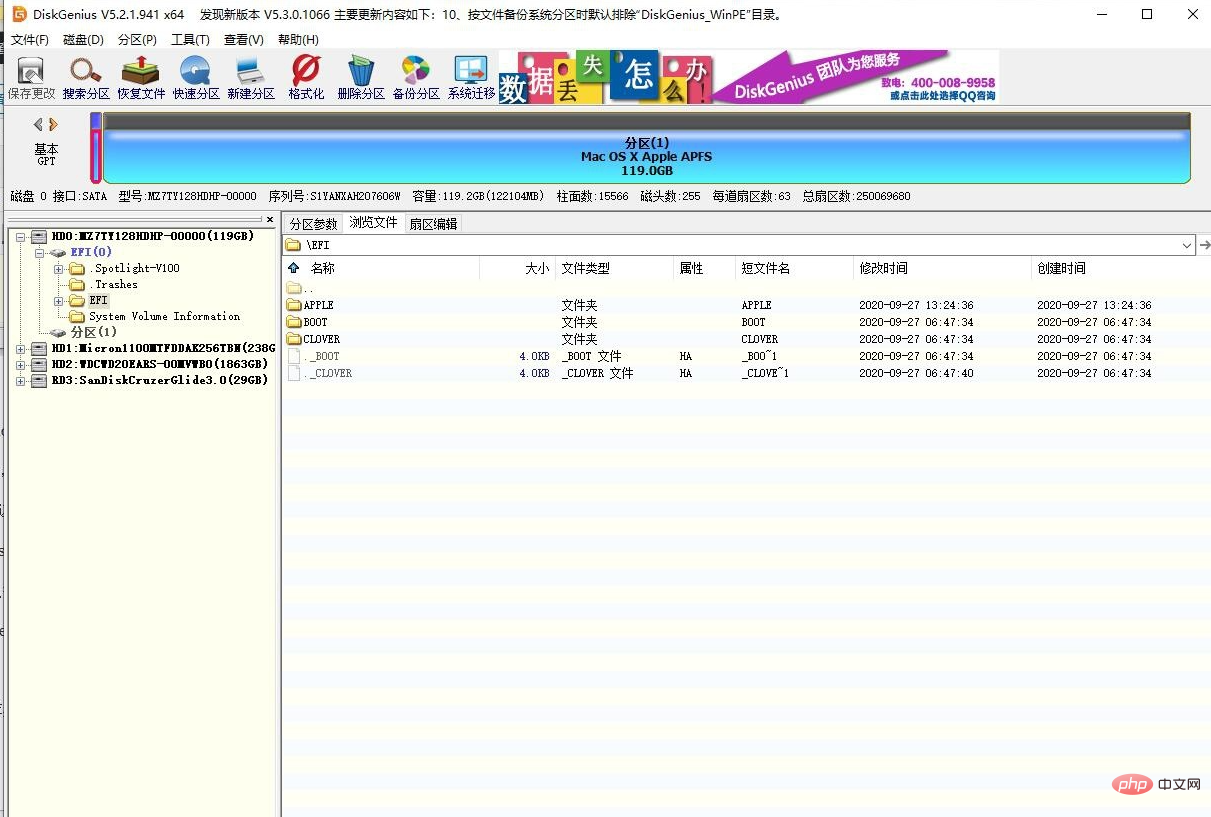The image size is (1211, 817).
Task: Expand the HD2 WDC disk node
Action: [x=21, y=364]
